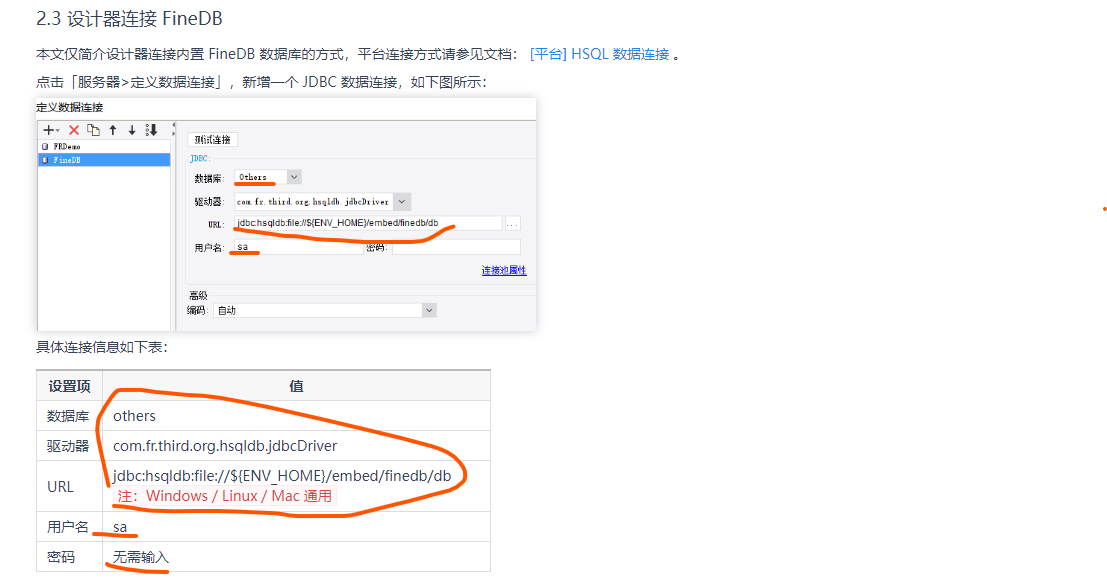
Task: Open the 编码 自动 dropdown
Action: 429,310
